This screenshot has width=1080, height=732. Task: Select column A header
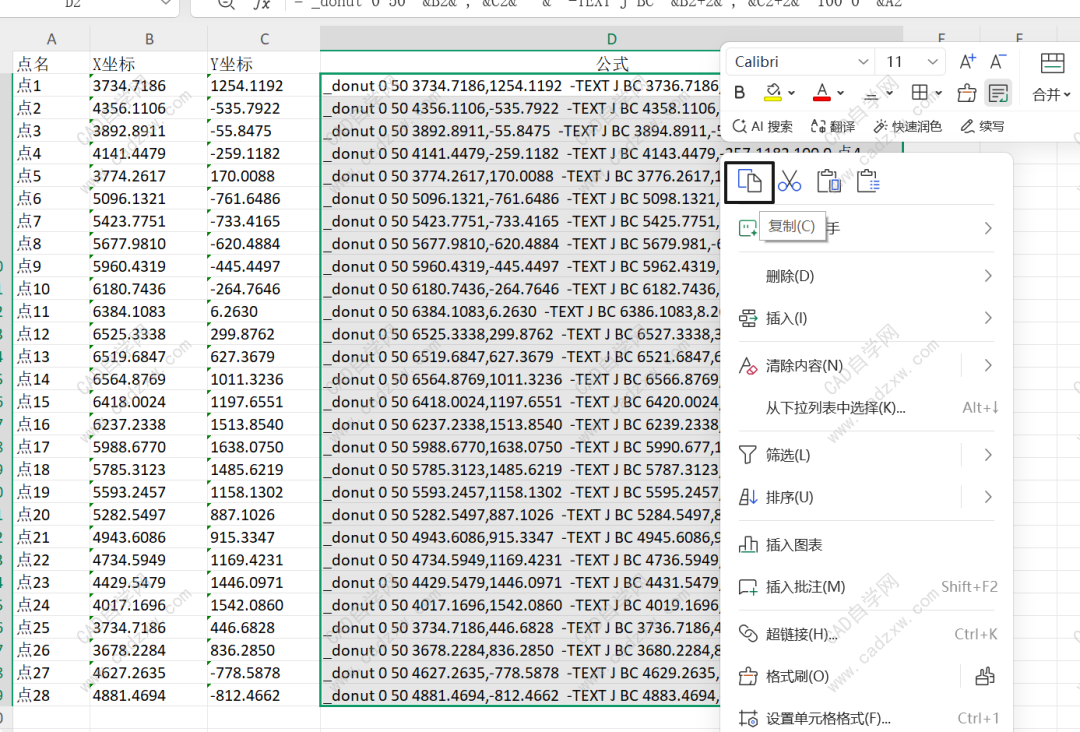point(51,39)
